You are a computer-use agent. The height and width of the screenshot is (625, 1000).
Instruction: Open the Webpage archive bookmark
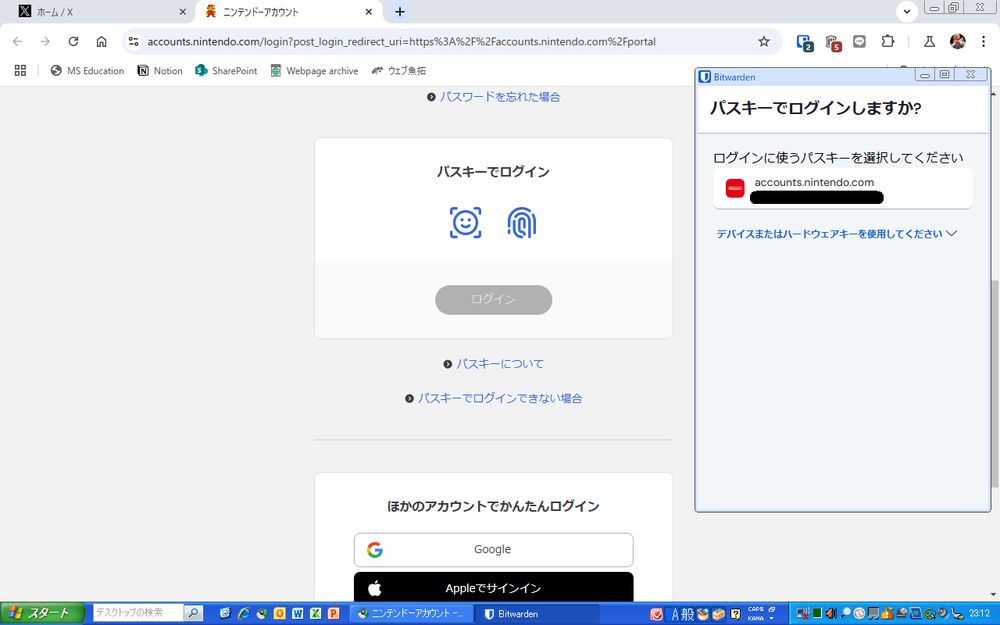tap(314, 71)
